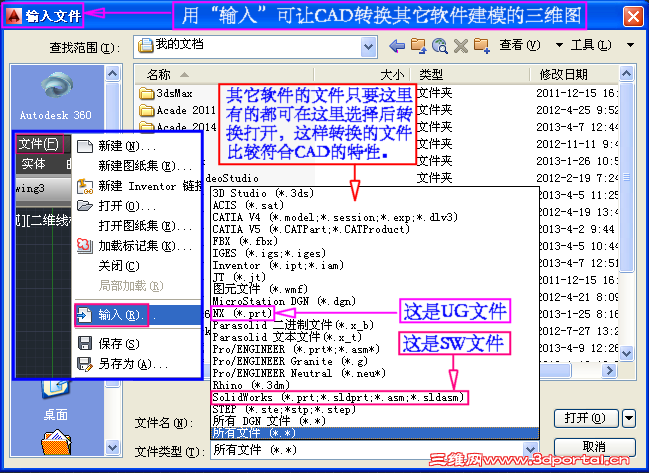
Task: Click the Back arrow icon in toolbar
Action: (397, 46)
